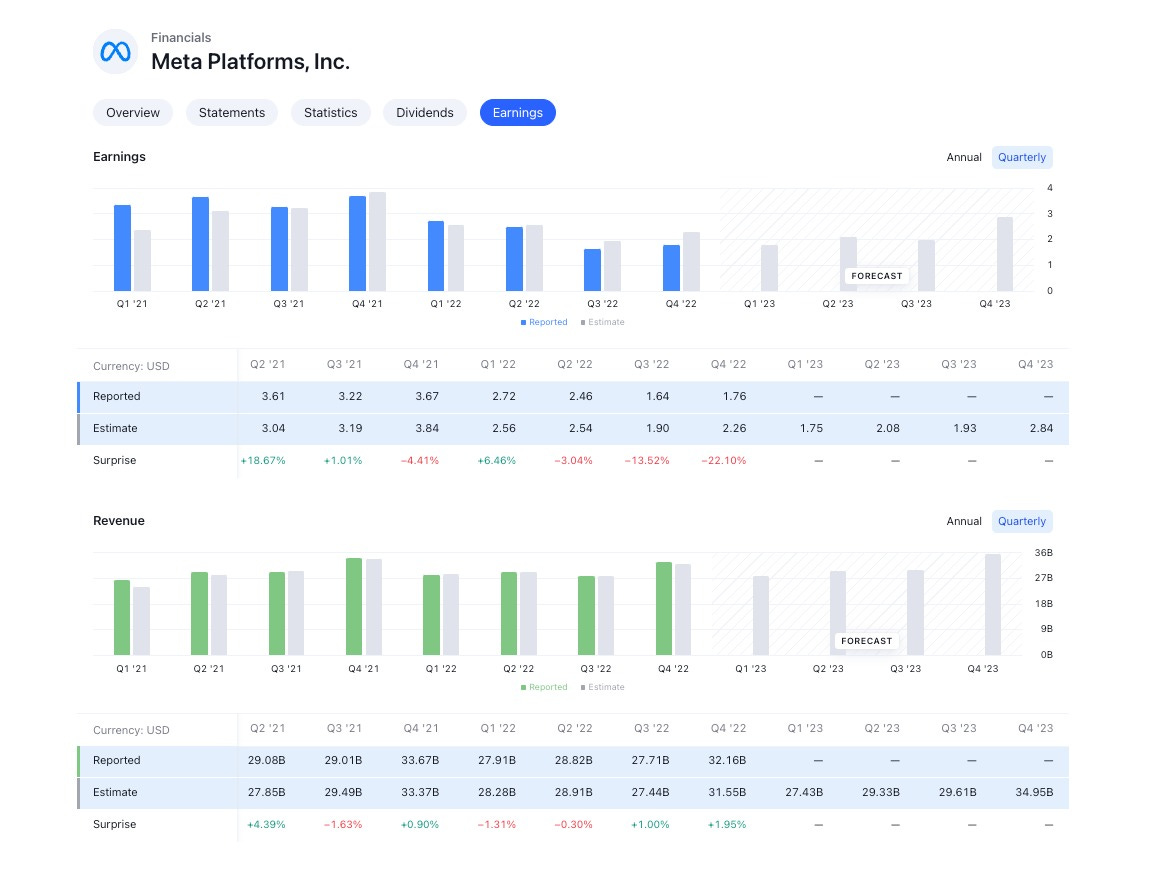Image resolution: width=1155 pixels, height=891 pixels.
Task: Switch to the Statements tab
Action: (231, 113)
